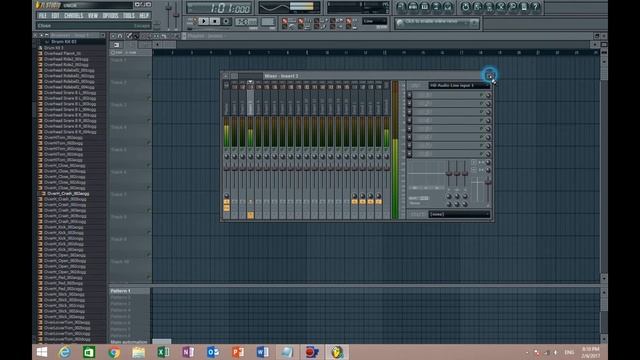Open the HD Audio Line input 1 dropdown

click(459, 85)
